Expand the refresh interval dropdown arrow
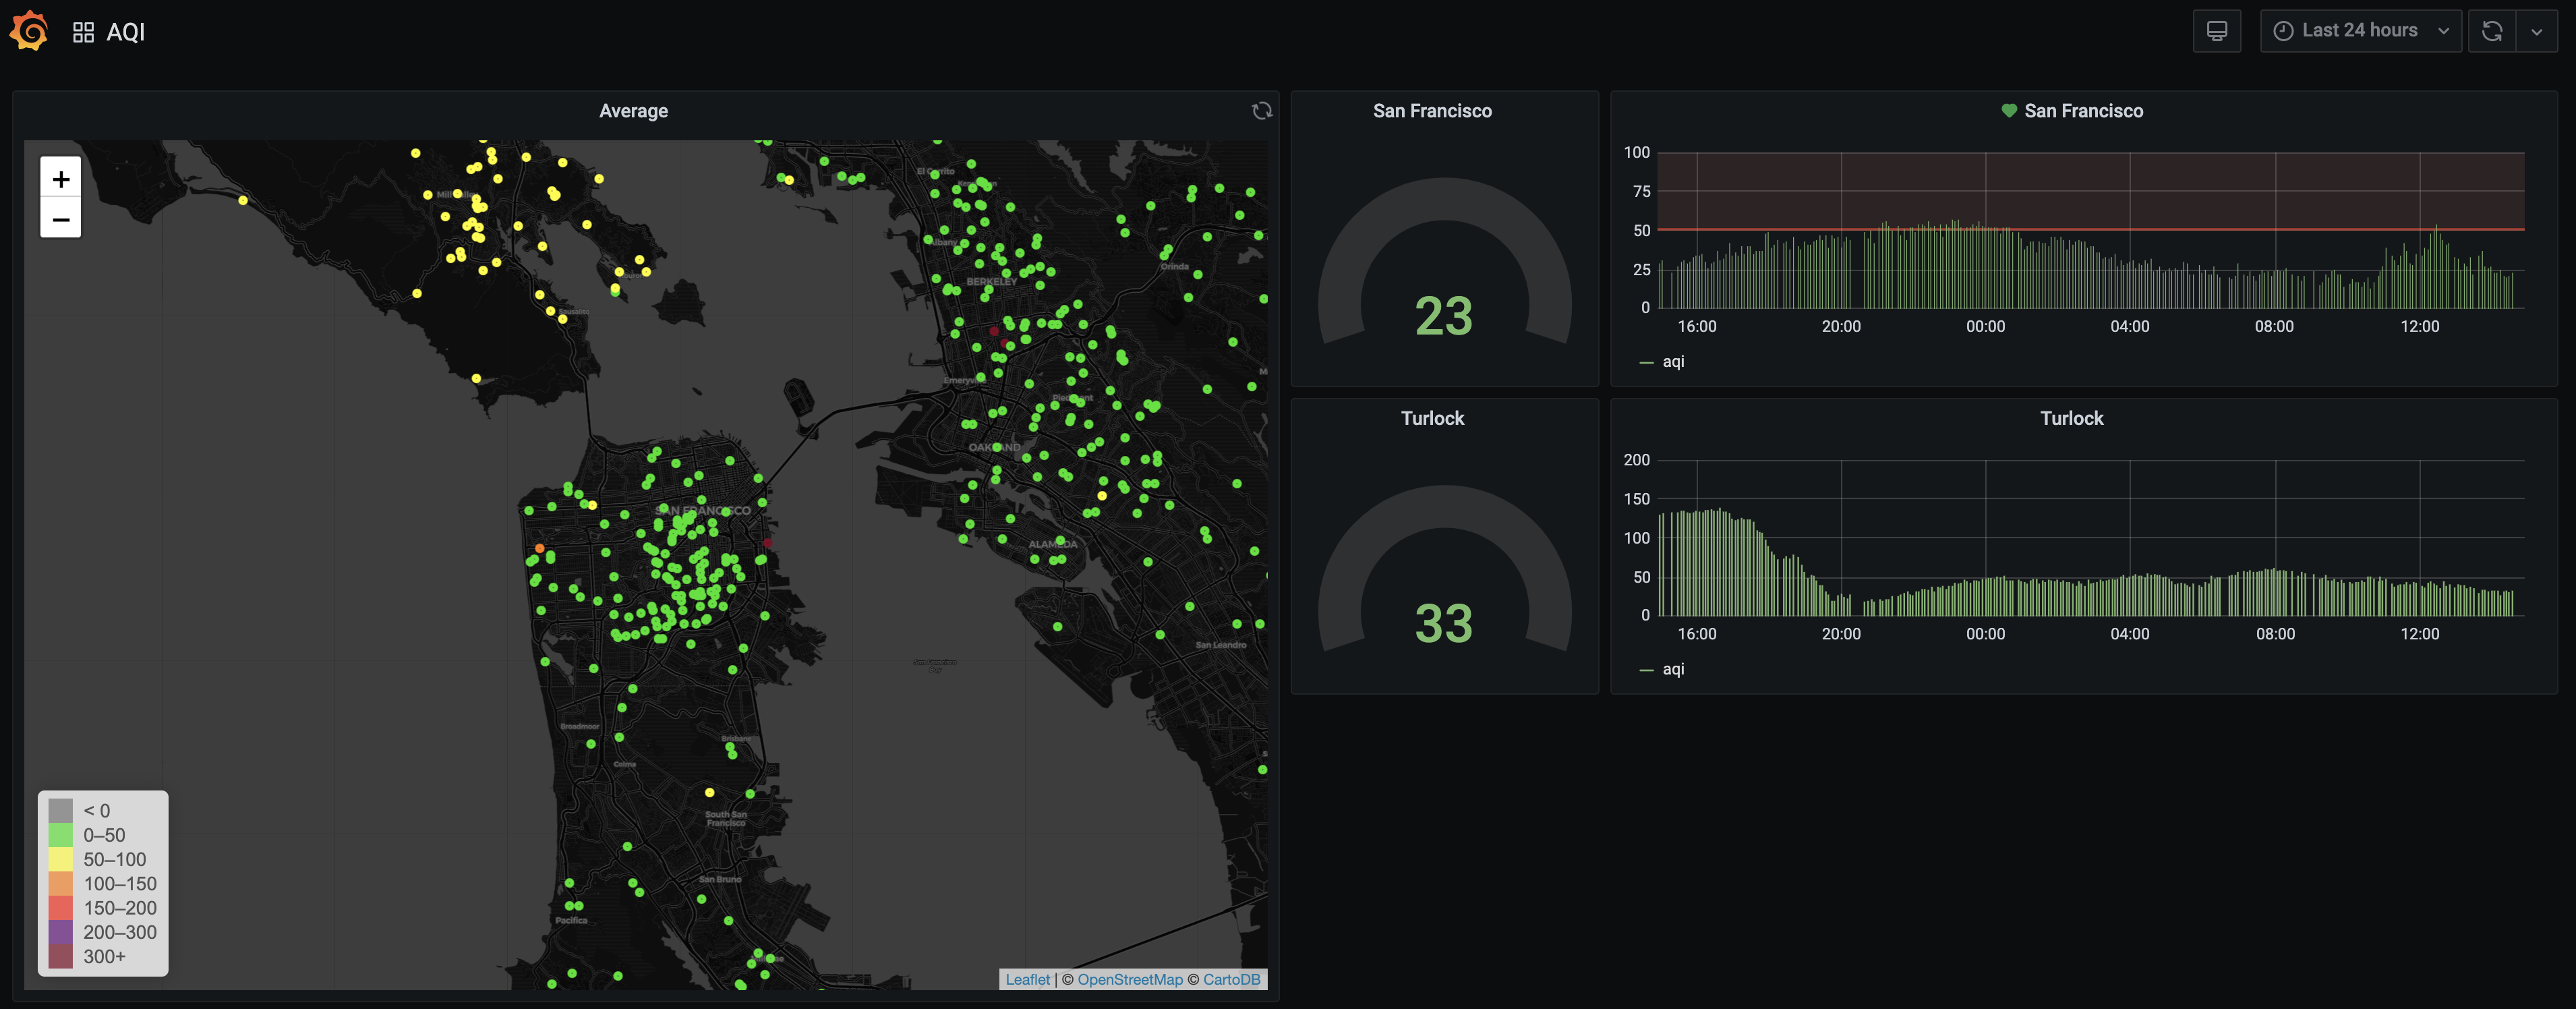2576x1009 pixels. [2536, 31]
